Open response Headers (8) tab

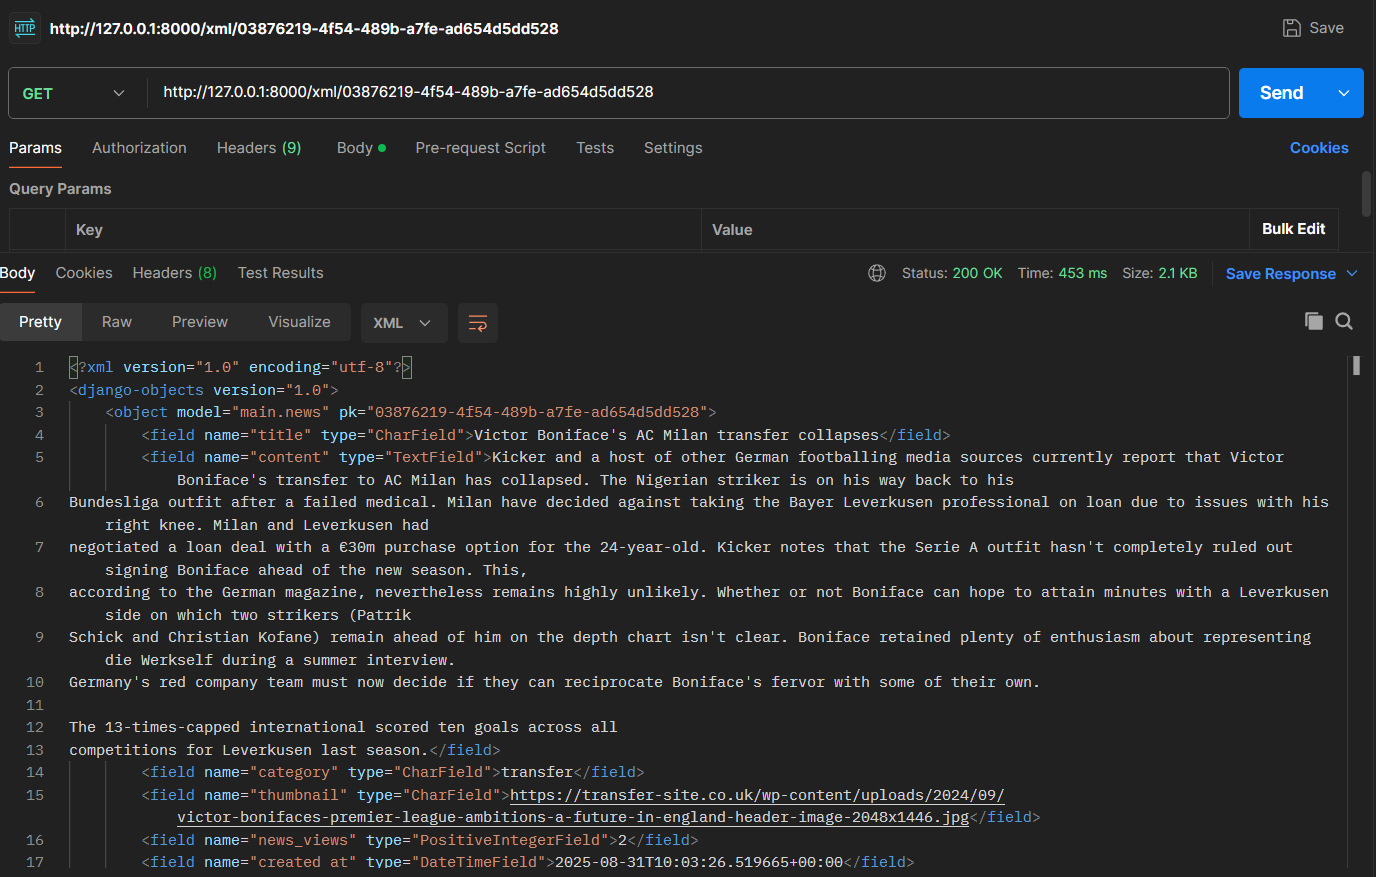pos(174,273)
